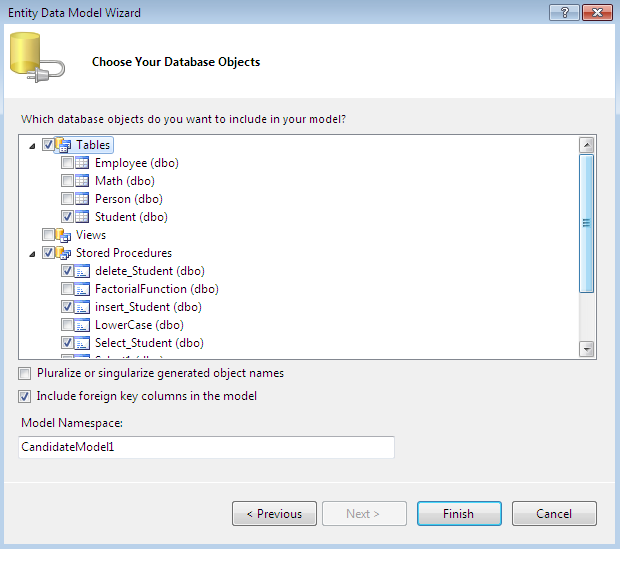The height and width of the screenshot is (572, 620).
Task: Check the Views checkbox
Action: (48, 235)
